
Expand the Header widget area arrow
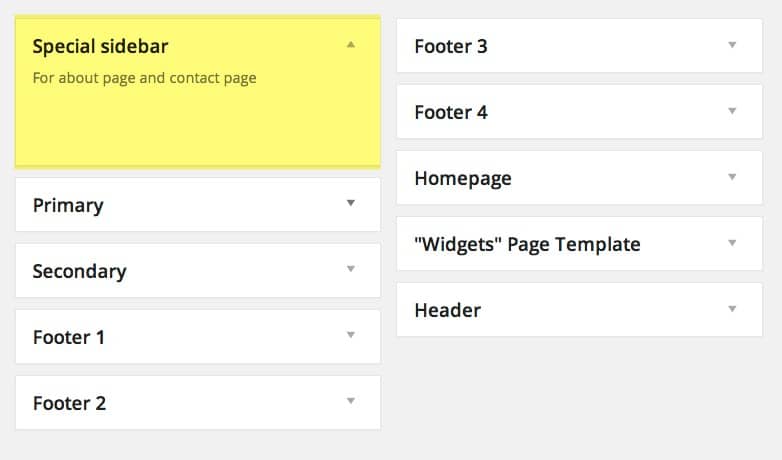pyautogui.click(x=732, y=309)
